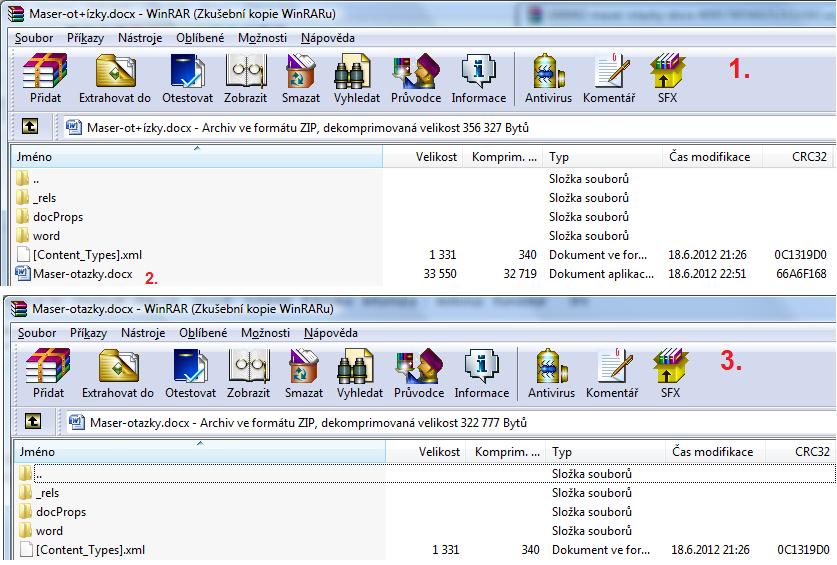Sort by Čas modifikace in Maser-ot+ízky window

713,156
